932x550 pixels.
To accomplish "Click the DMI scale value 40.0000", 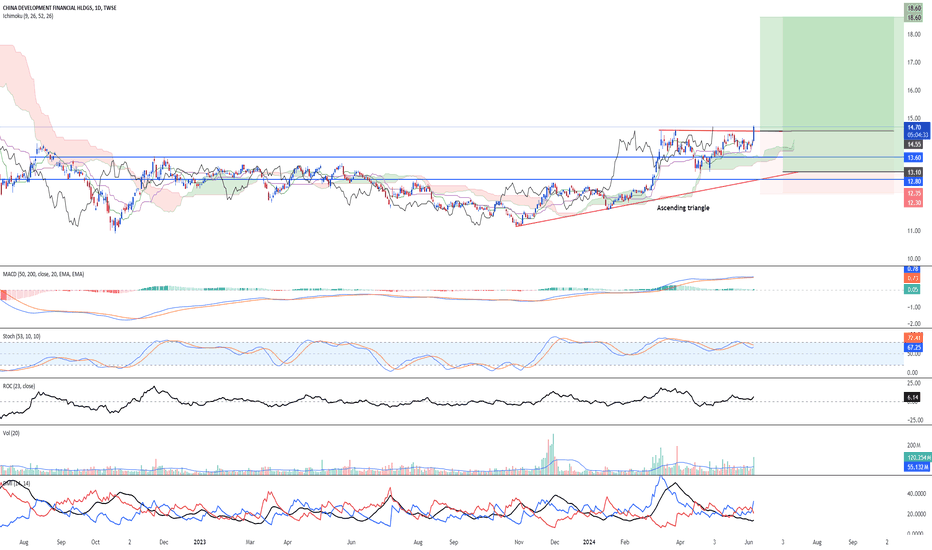I will pyautogui.click(x=918, y=494).
